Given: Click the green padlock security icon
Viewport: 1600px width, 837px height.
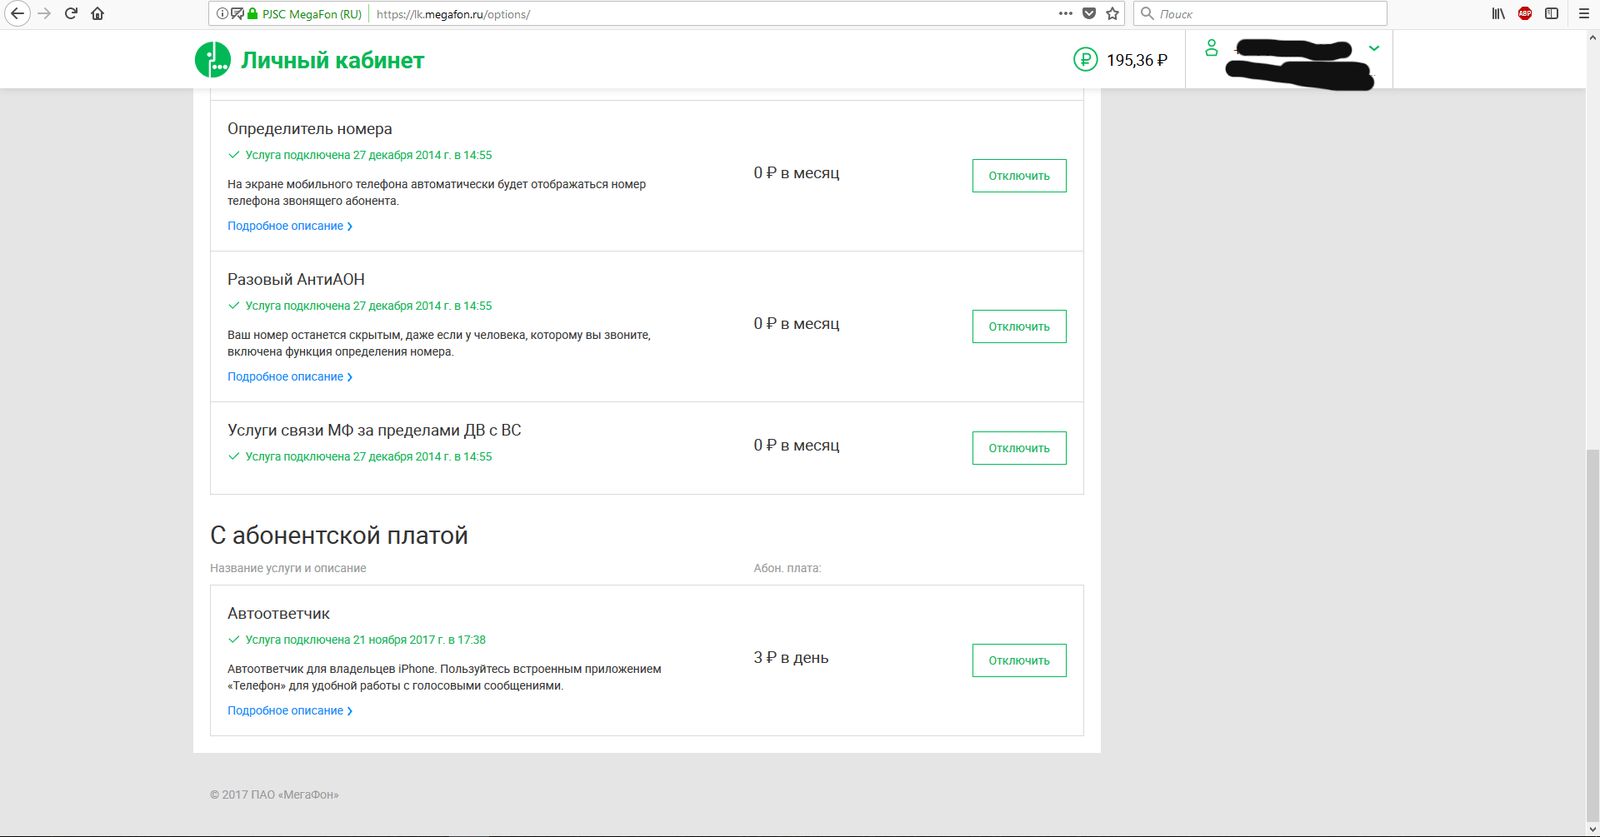Looking at the screenshot, I should tap(253, 14).
